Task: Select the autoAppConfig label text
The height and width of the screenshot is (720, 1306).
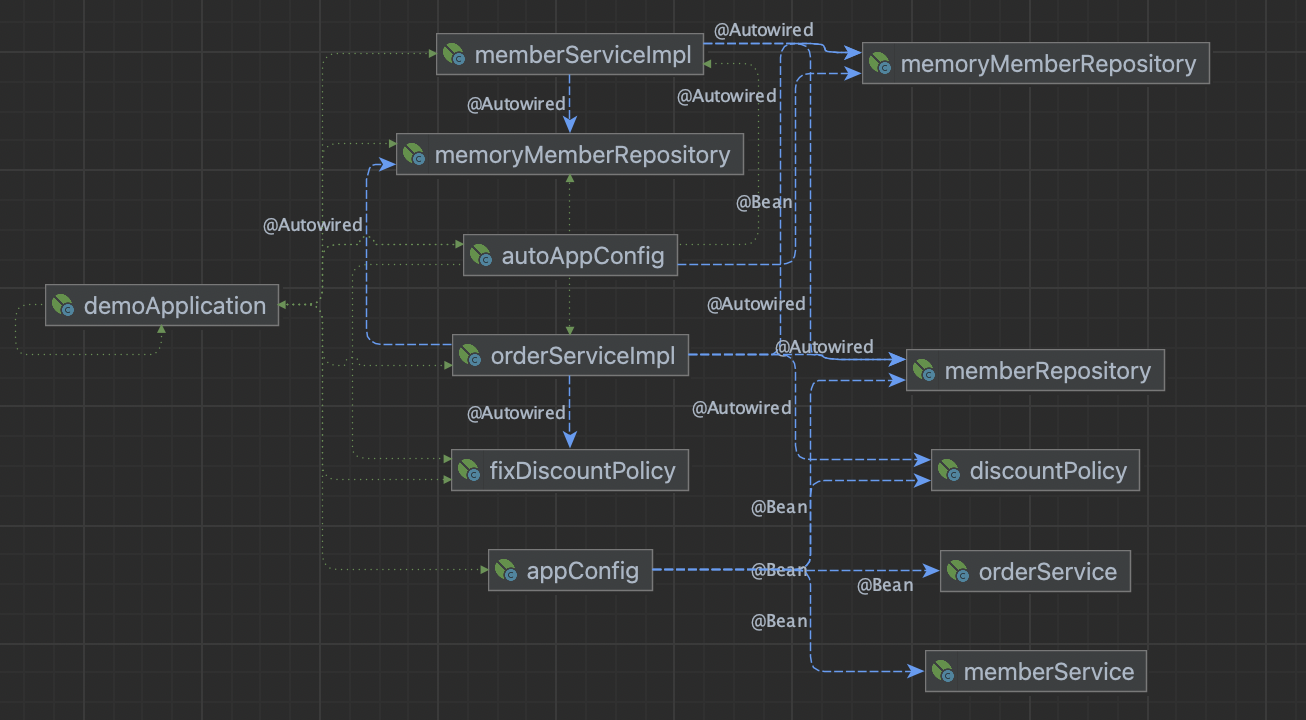Action: [x=583, y=256]
